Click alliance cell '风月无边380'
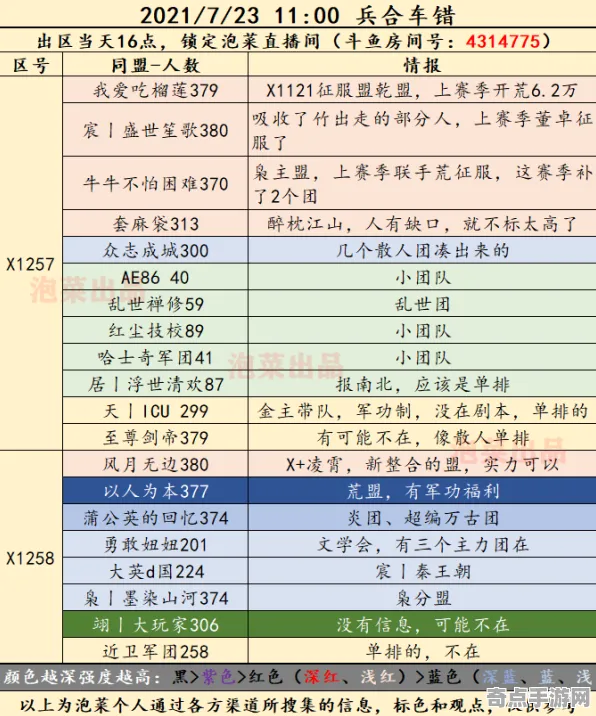Screen dimensions: 596x716 (155, 464)
